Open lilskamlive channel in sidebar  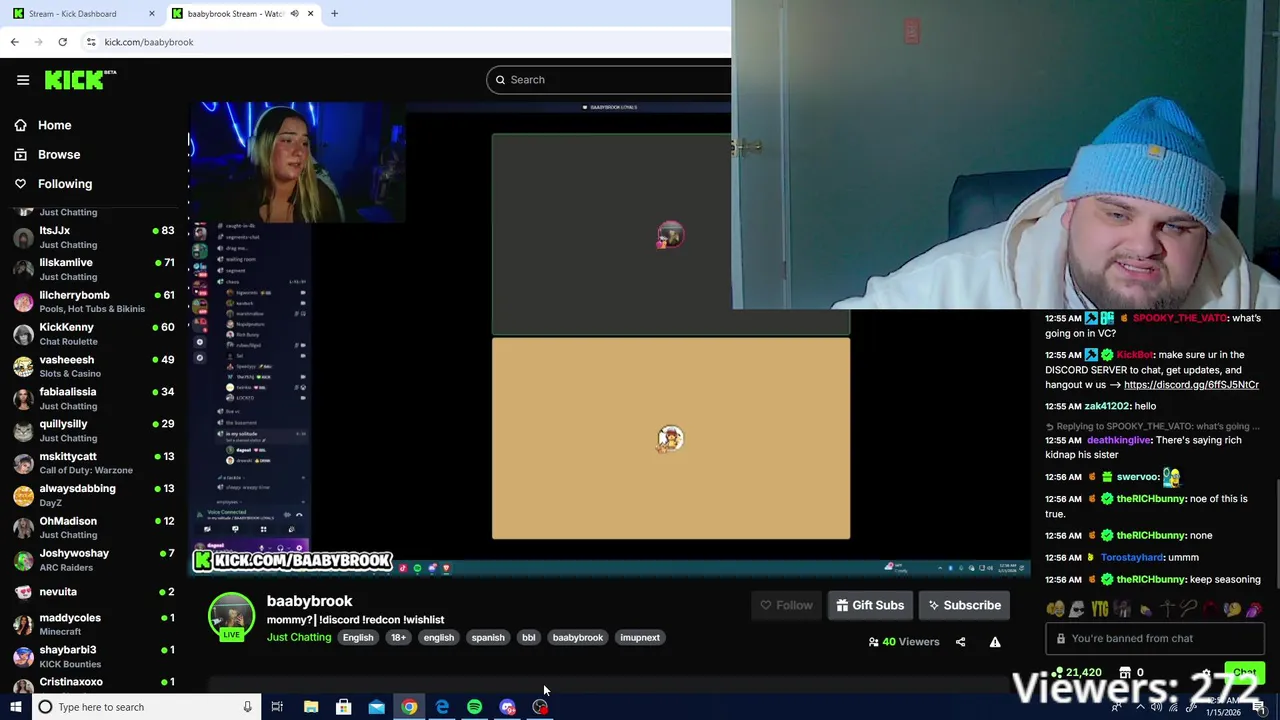click(x=94, y=269)
